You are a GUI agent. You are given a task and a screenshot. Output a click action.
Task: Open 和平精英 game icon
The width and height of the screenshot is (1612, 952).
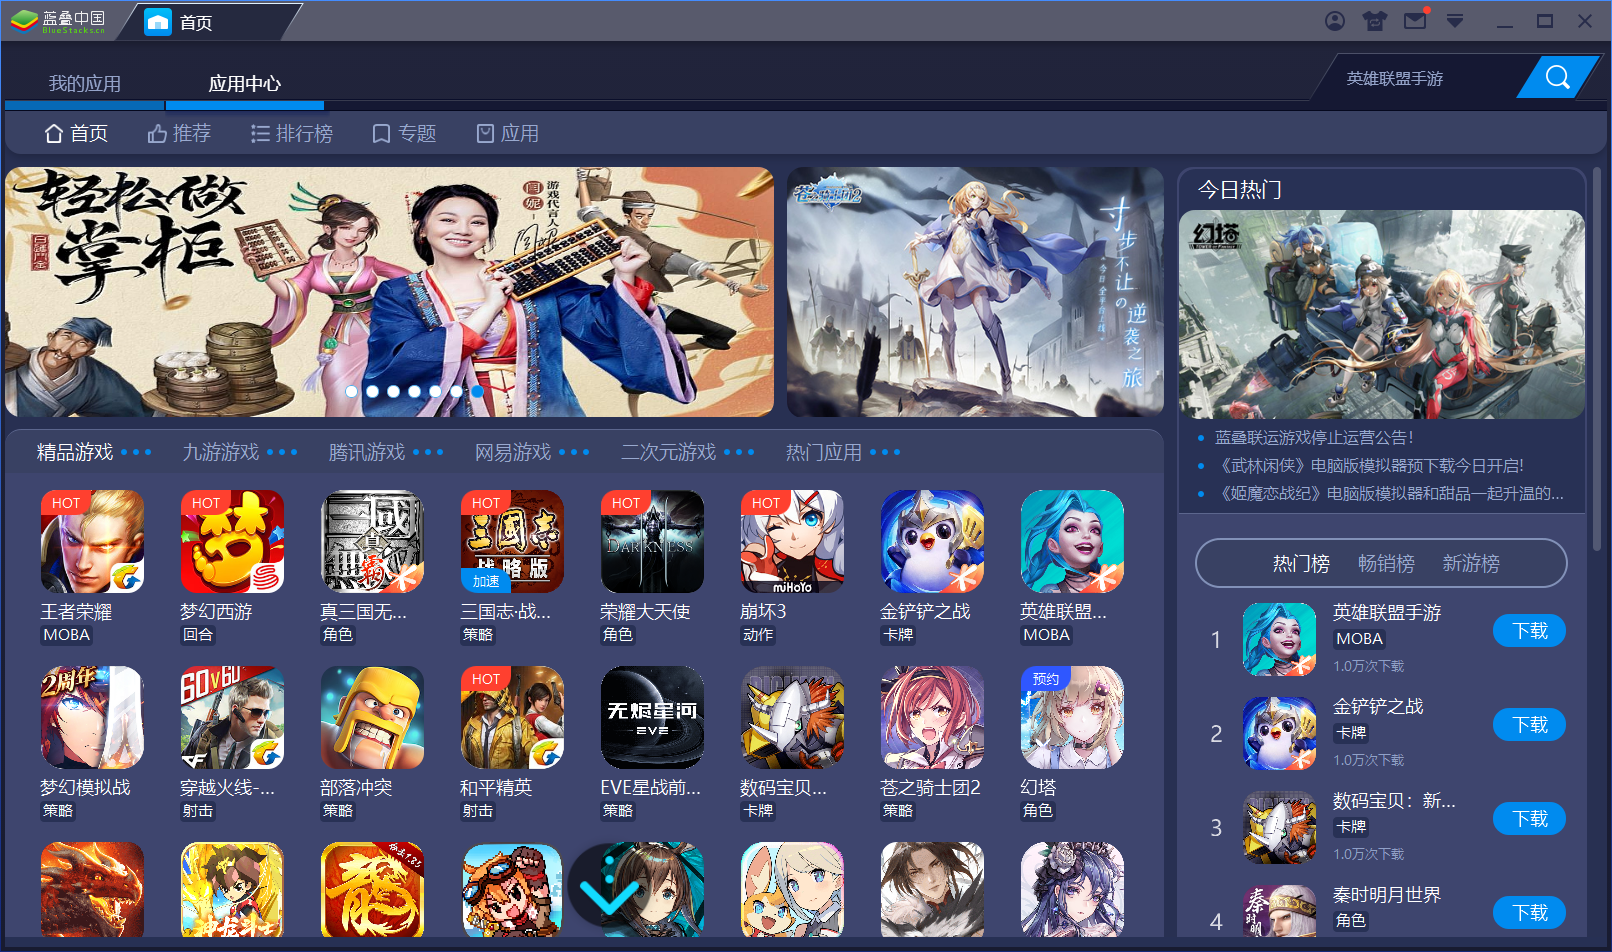point(512,717)
